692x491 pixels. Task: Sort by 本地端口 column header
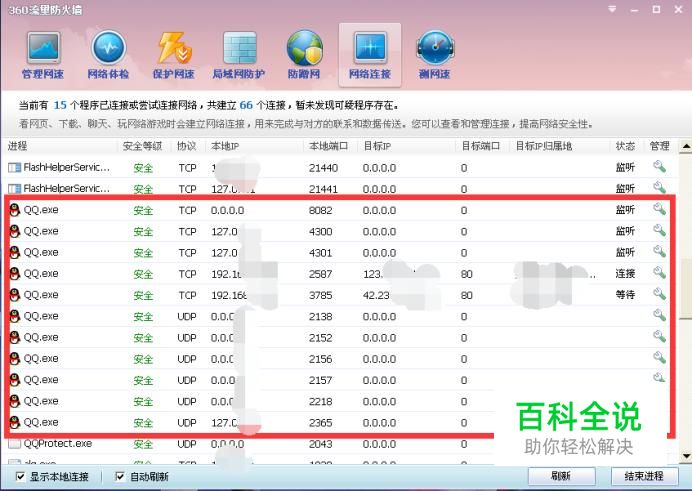(329, 146)
